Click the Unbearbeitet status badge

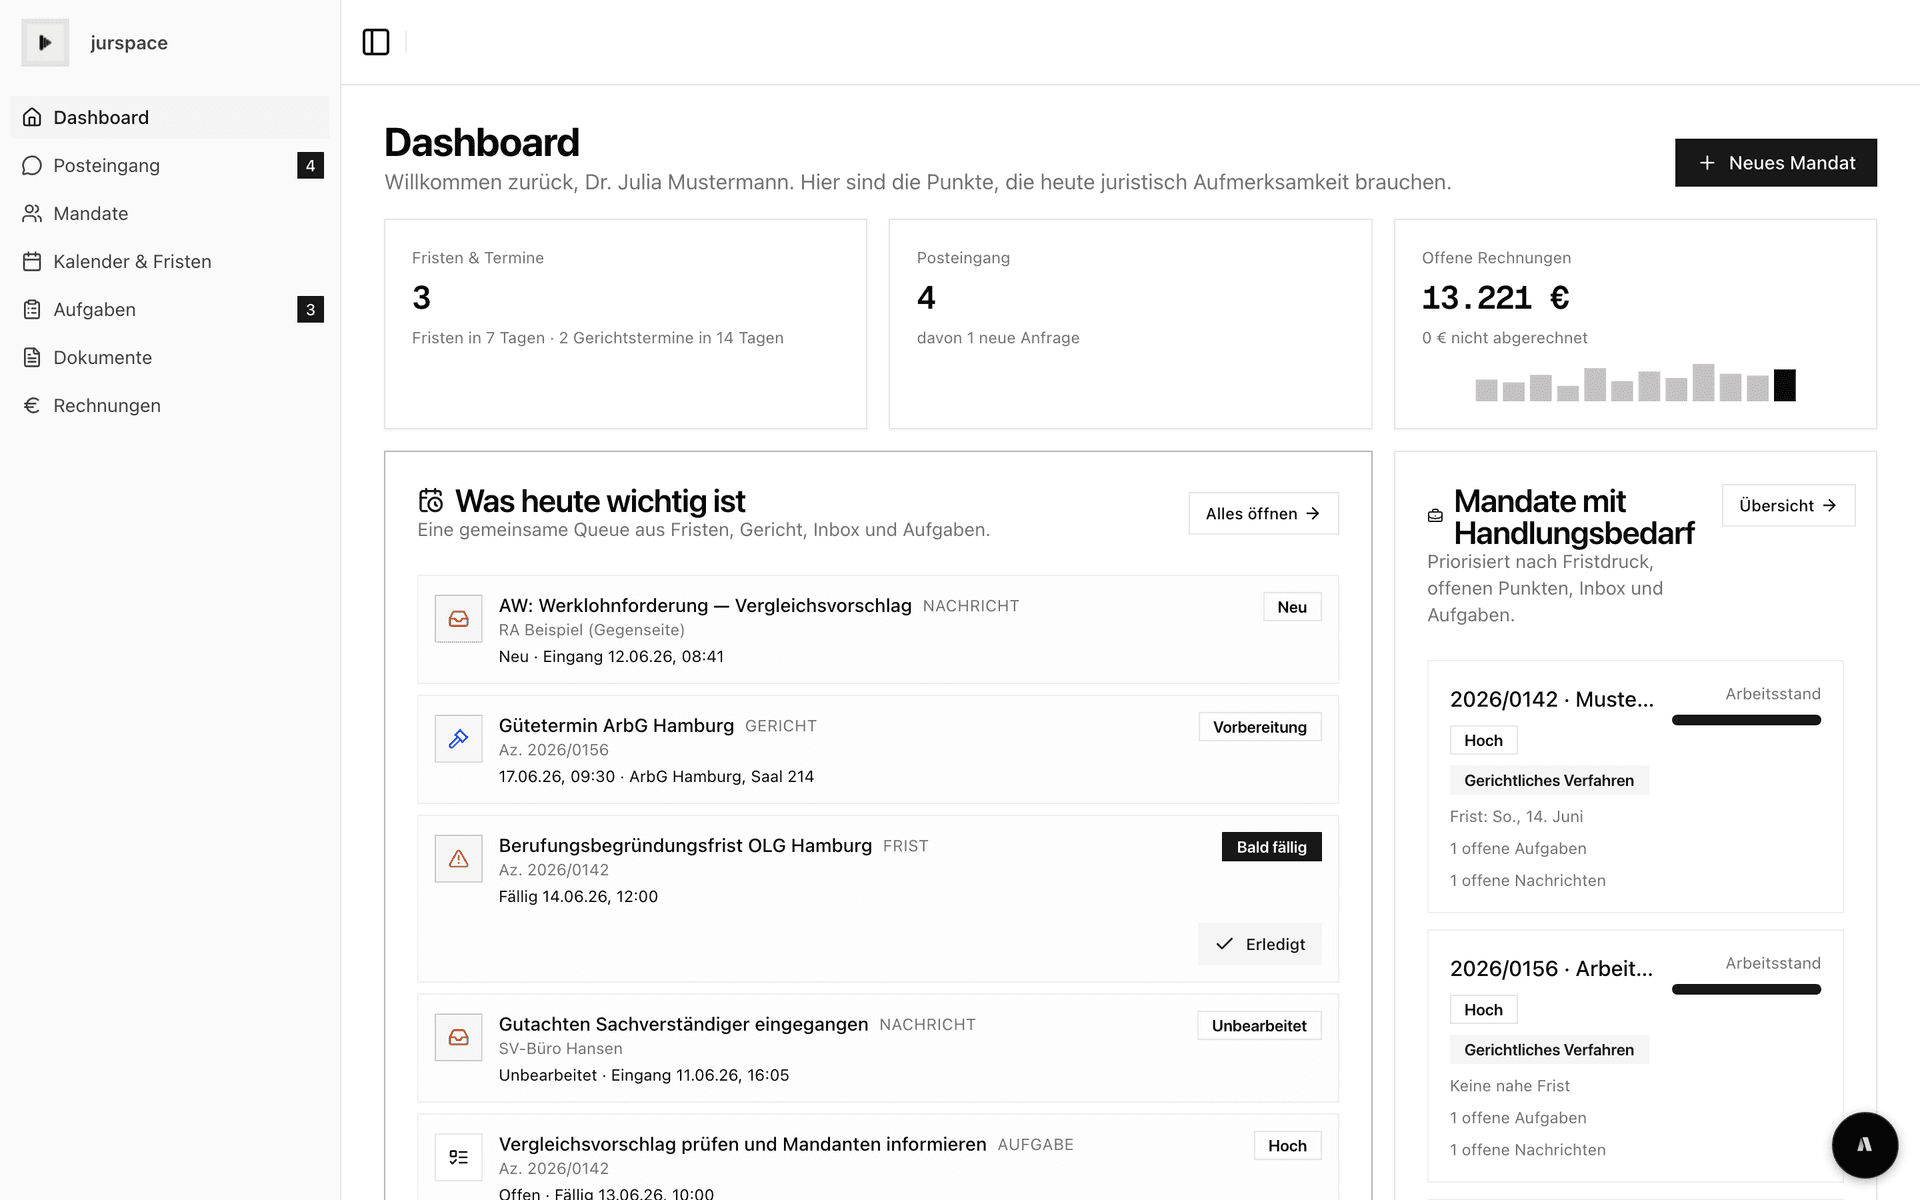tap(1259, 1026)
